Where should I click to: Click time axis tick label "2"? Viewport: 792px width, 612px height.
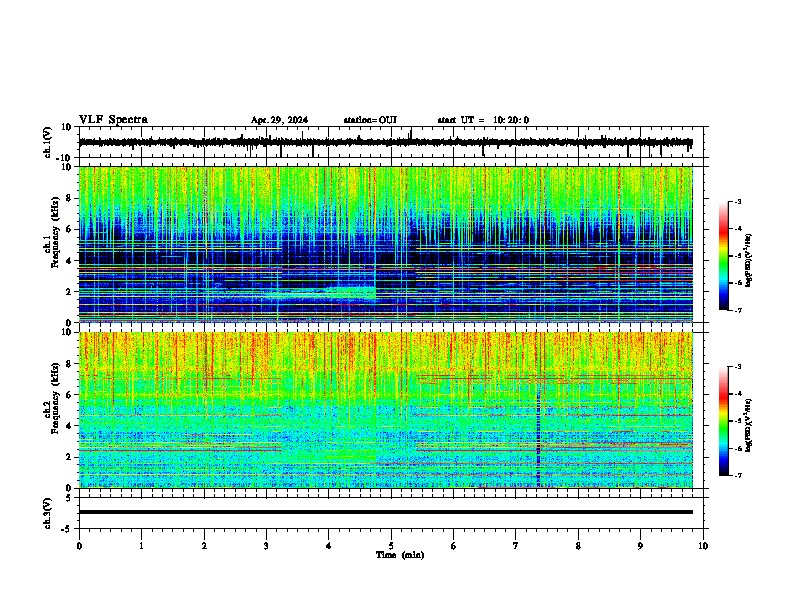[x=204, y=546]
